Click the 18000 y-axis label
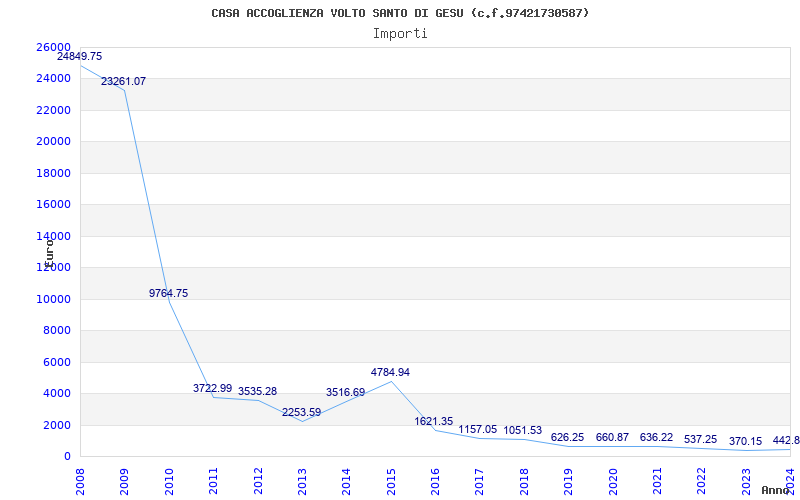800x500 pixels. 53,173
